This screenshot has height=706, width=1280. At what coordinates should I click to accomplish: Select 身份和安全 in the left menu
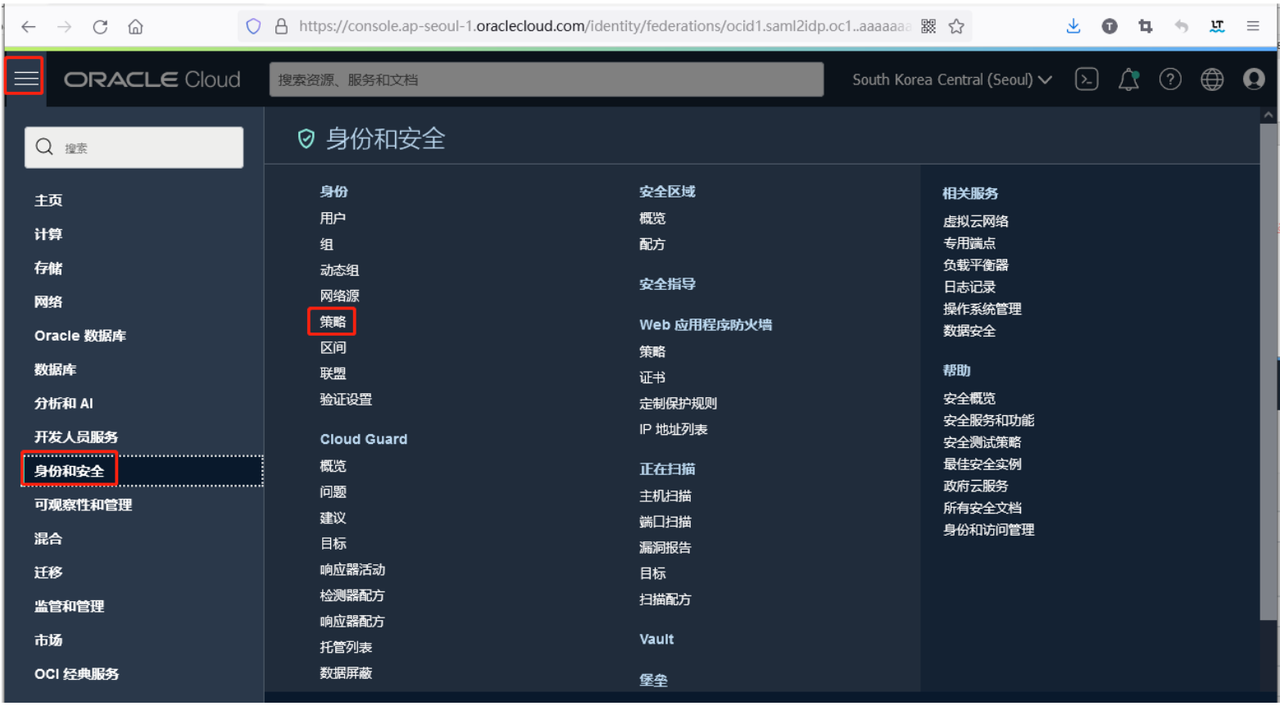[x=69, y=471]
